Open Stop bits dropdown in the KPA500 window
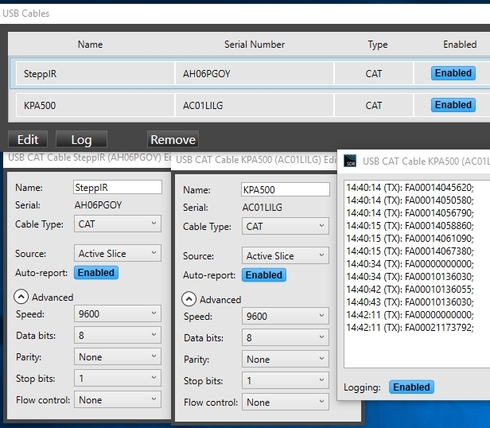The image size is (490, 428). pos(285,380)
